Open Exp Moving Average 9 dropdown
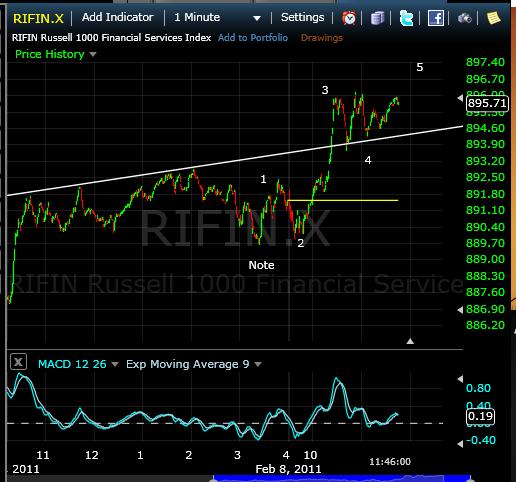 coord(193,364)
